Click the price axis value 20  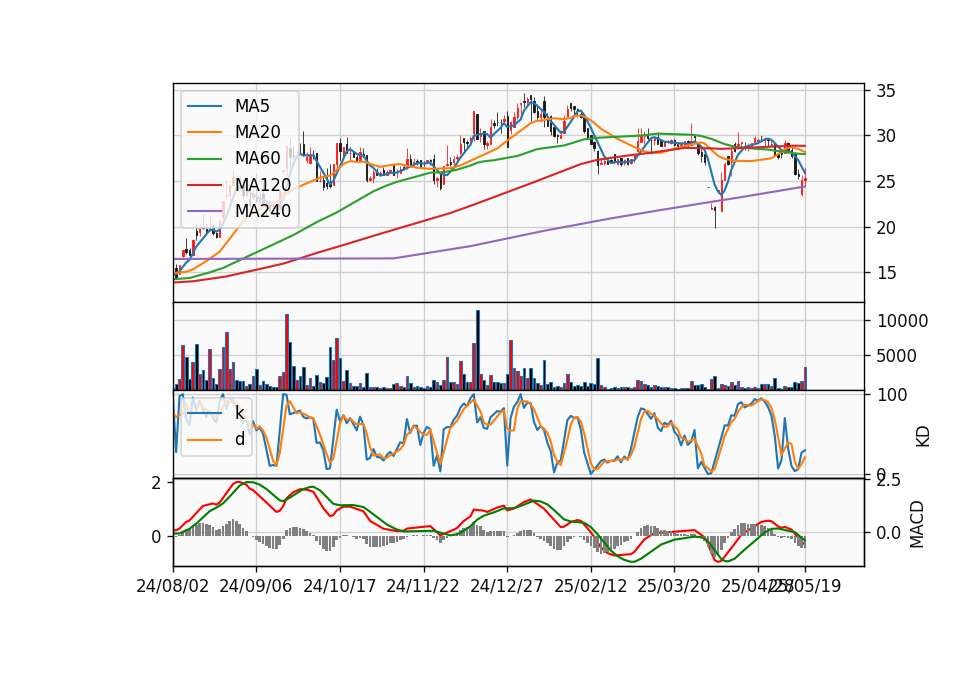click(x=886, y=228)
